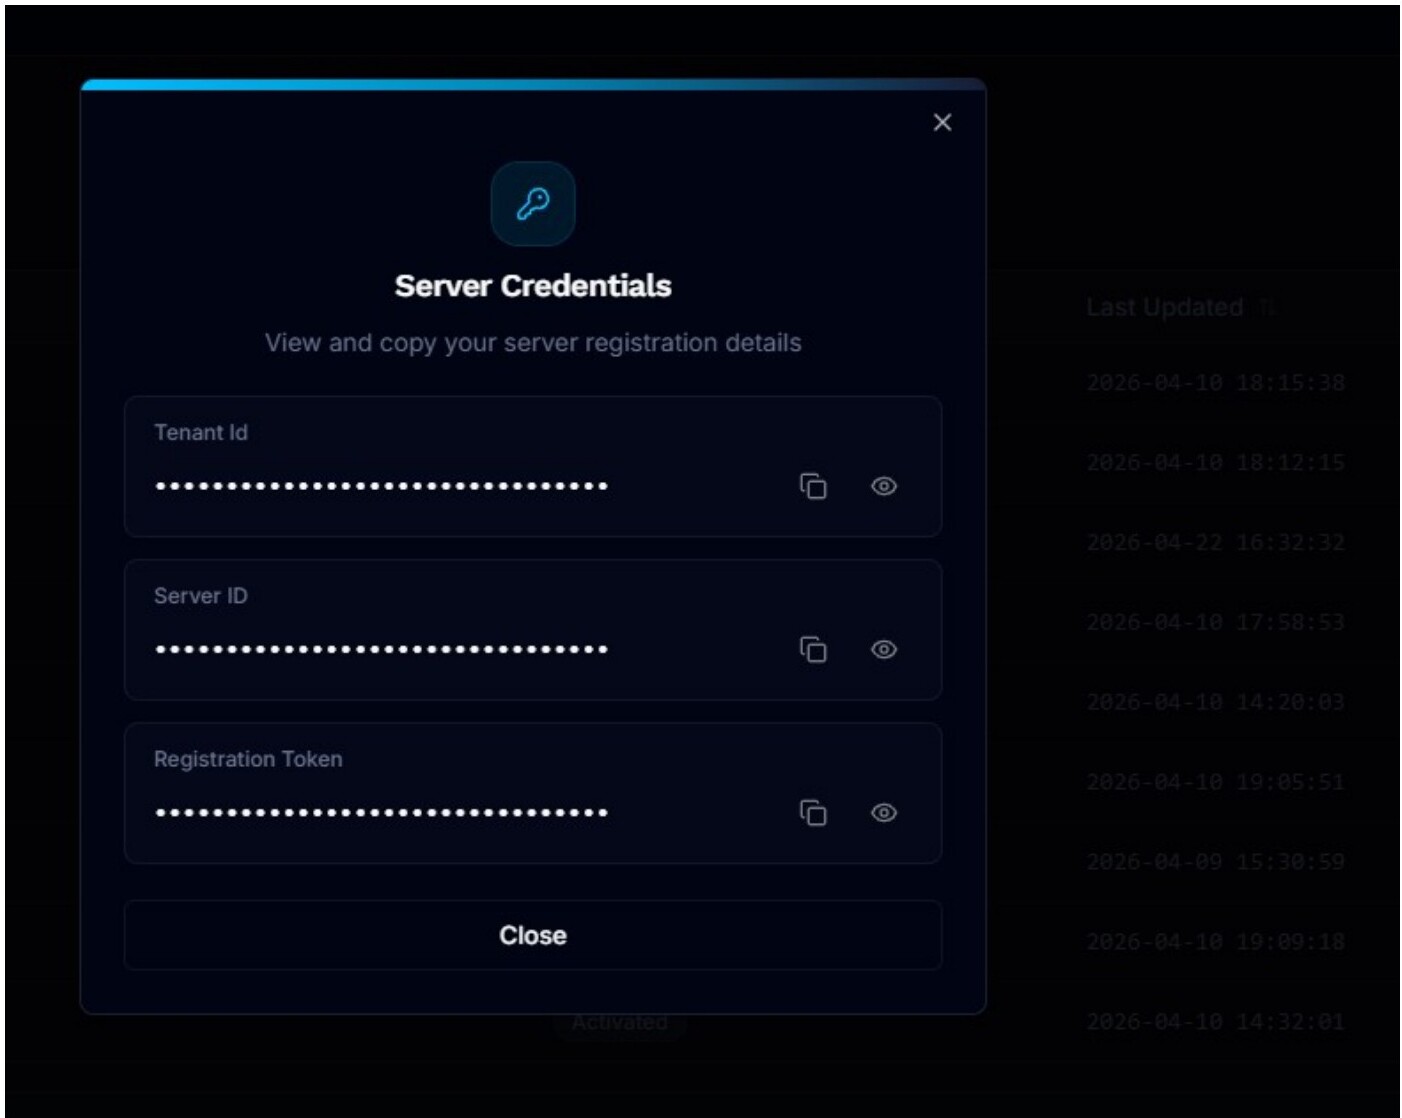Viewport: 1402px width, 1118px height.
Task: Click the Server ID label
Action: pos(201,595)
